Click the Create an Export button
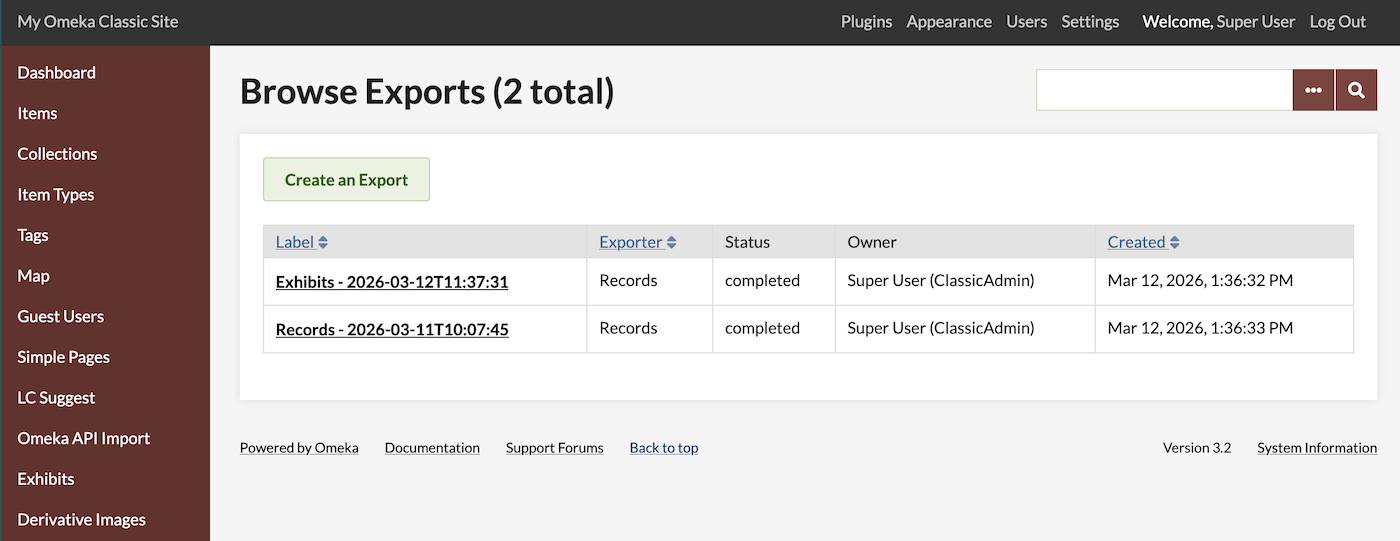Screen dimensions: 1400x541 tap(346, 180)
